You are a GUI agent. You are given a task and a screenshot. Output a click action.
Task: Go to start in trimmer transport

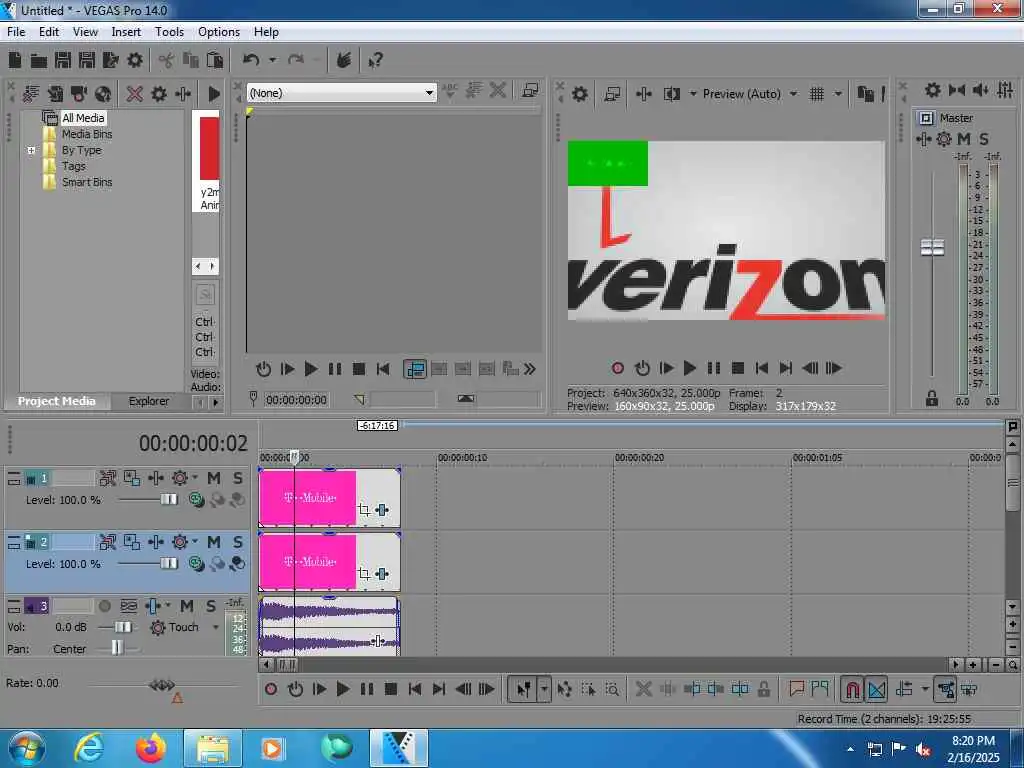(383, 369)
